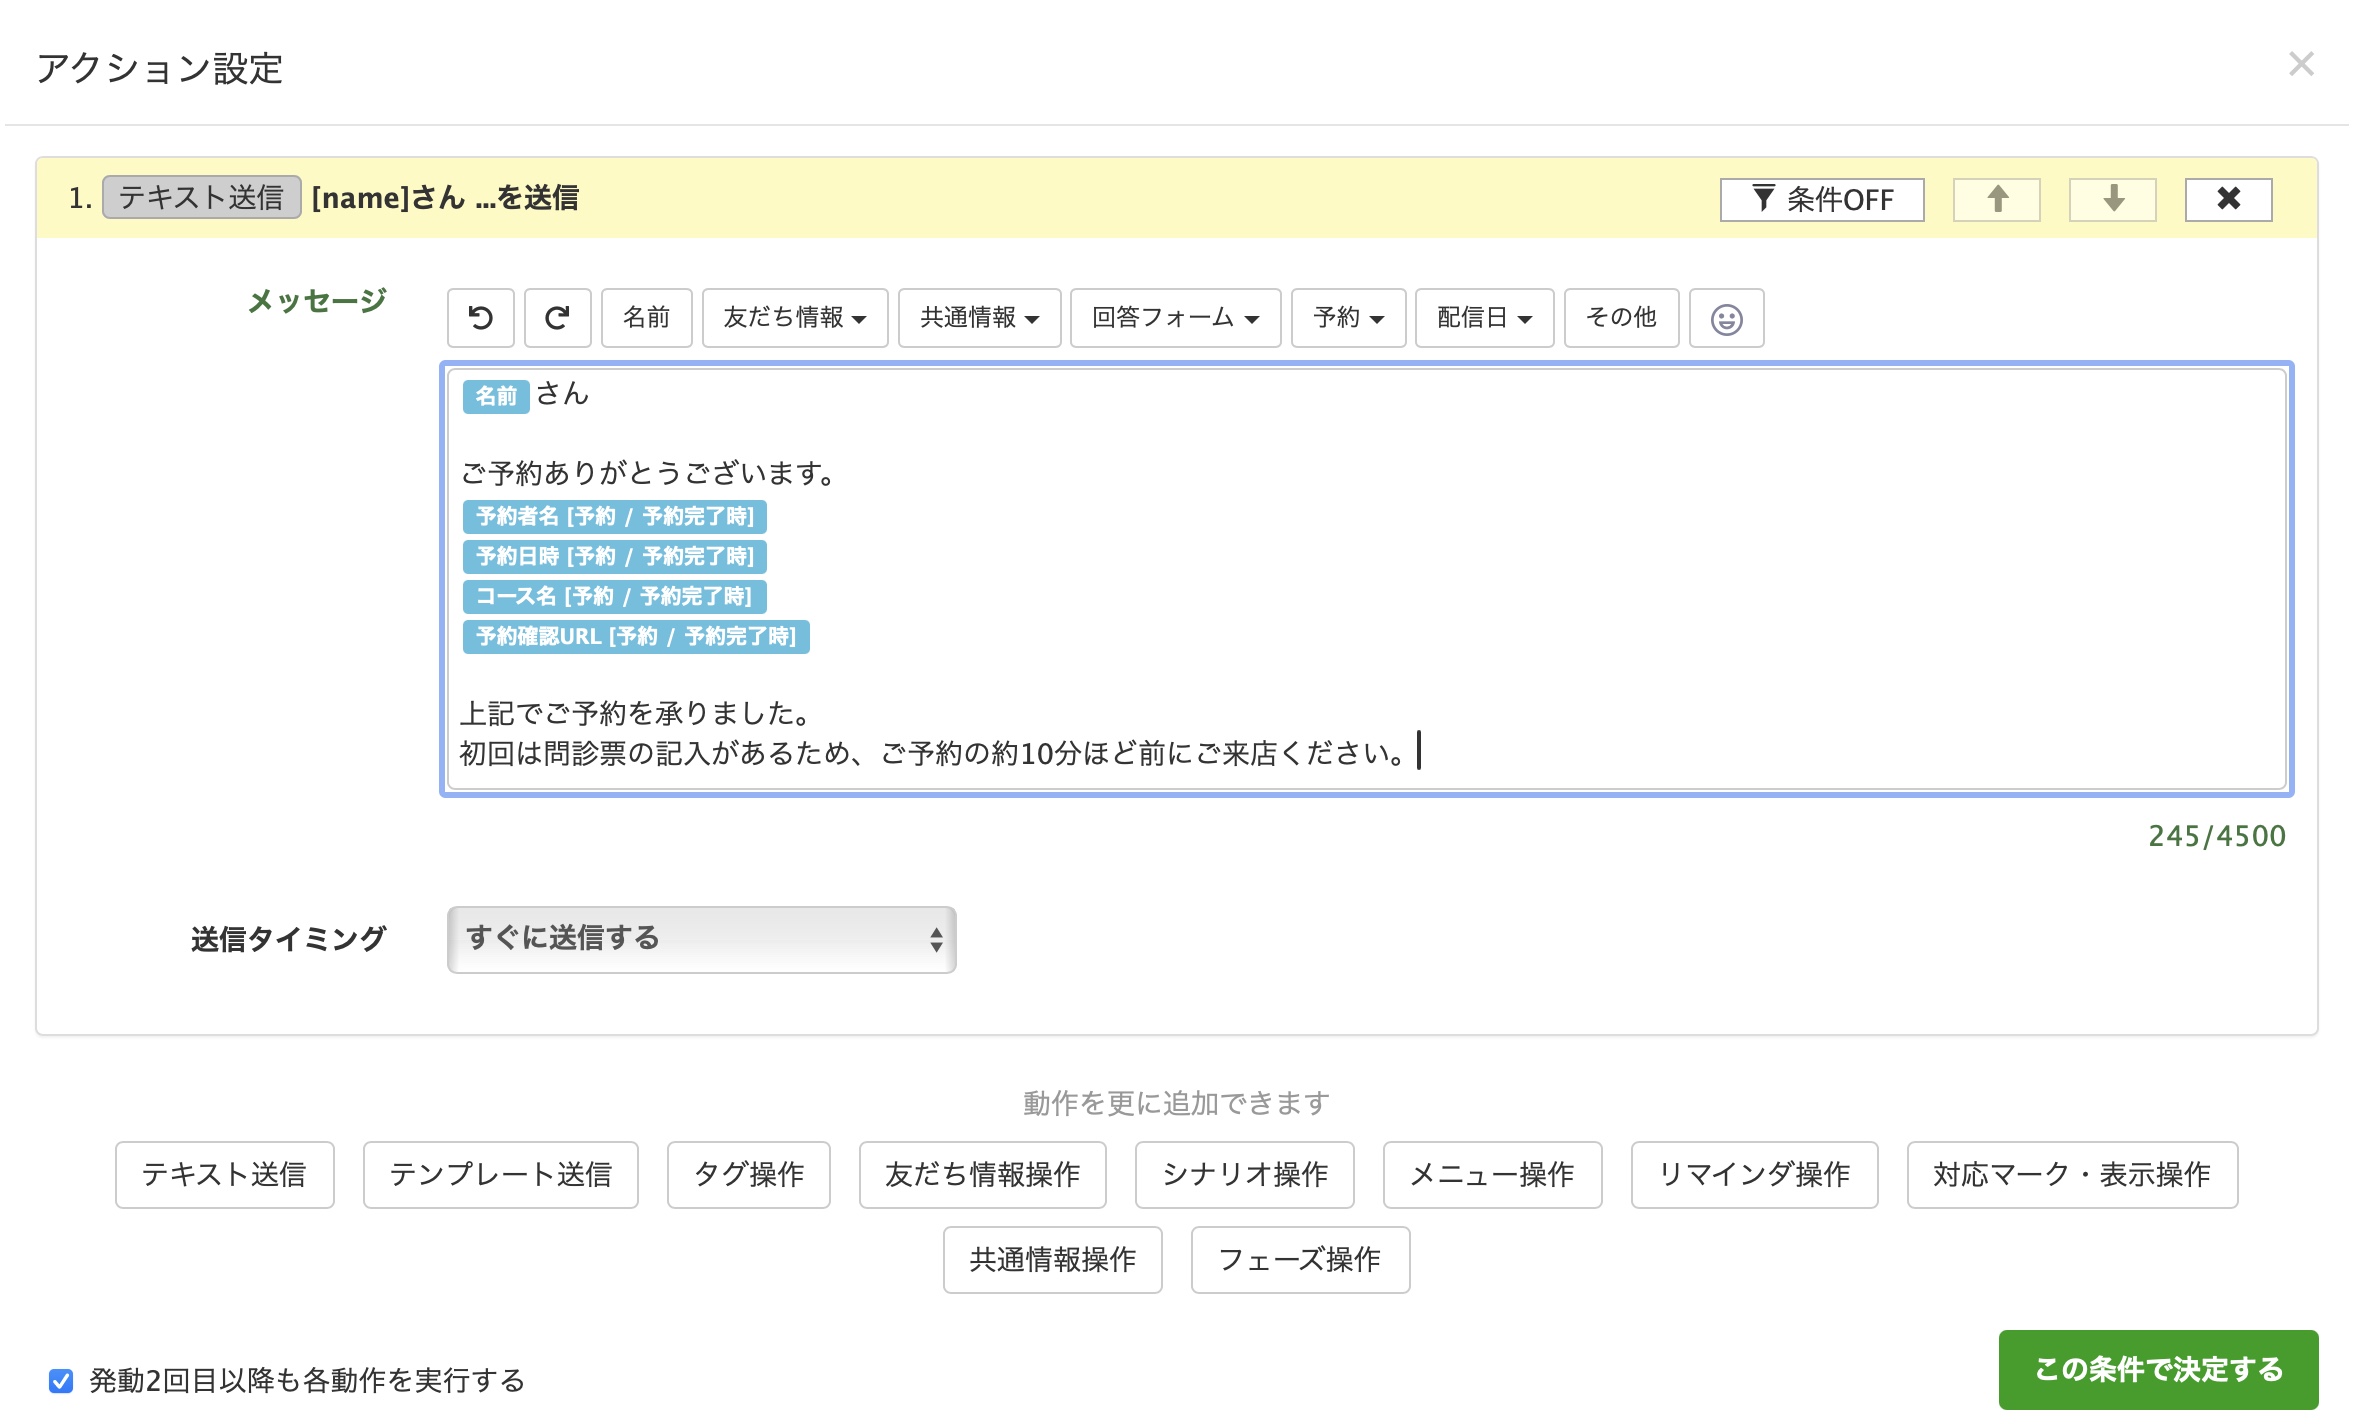Change the 送信タイミング selection
This screenshot has width=2362, height=1424.
point(701,939)
